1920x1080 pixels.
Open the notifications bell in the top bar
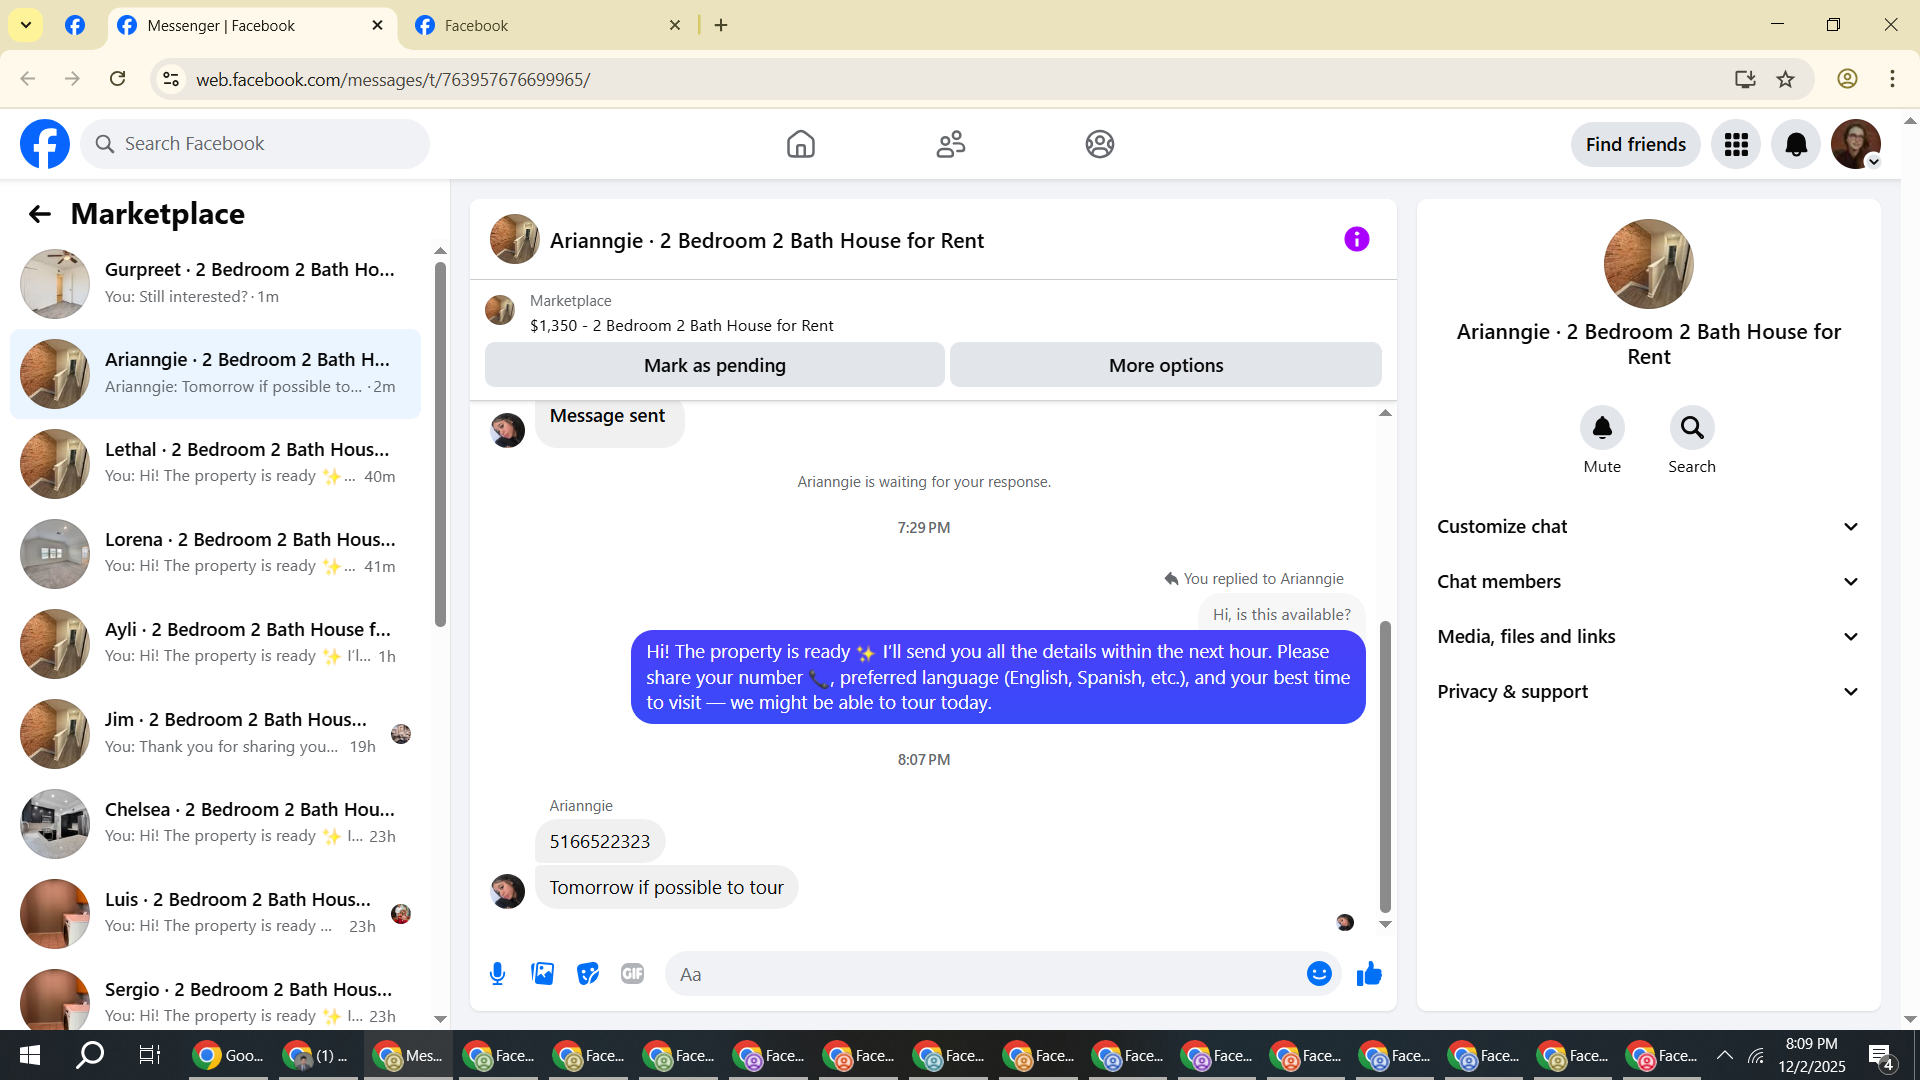coord(1796,145)
